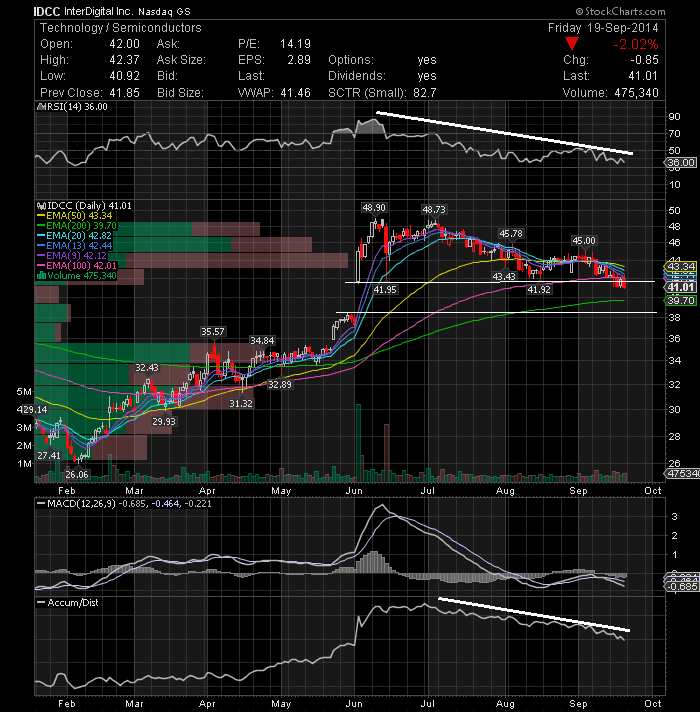
Task: Click the 43.34 yellow tag on the price axis
Action: coord(680,267)
